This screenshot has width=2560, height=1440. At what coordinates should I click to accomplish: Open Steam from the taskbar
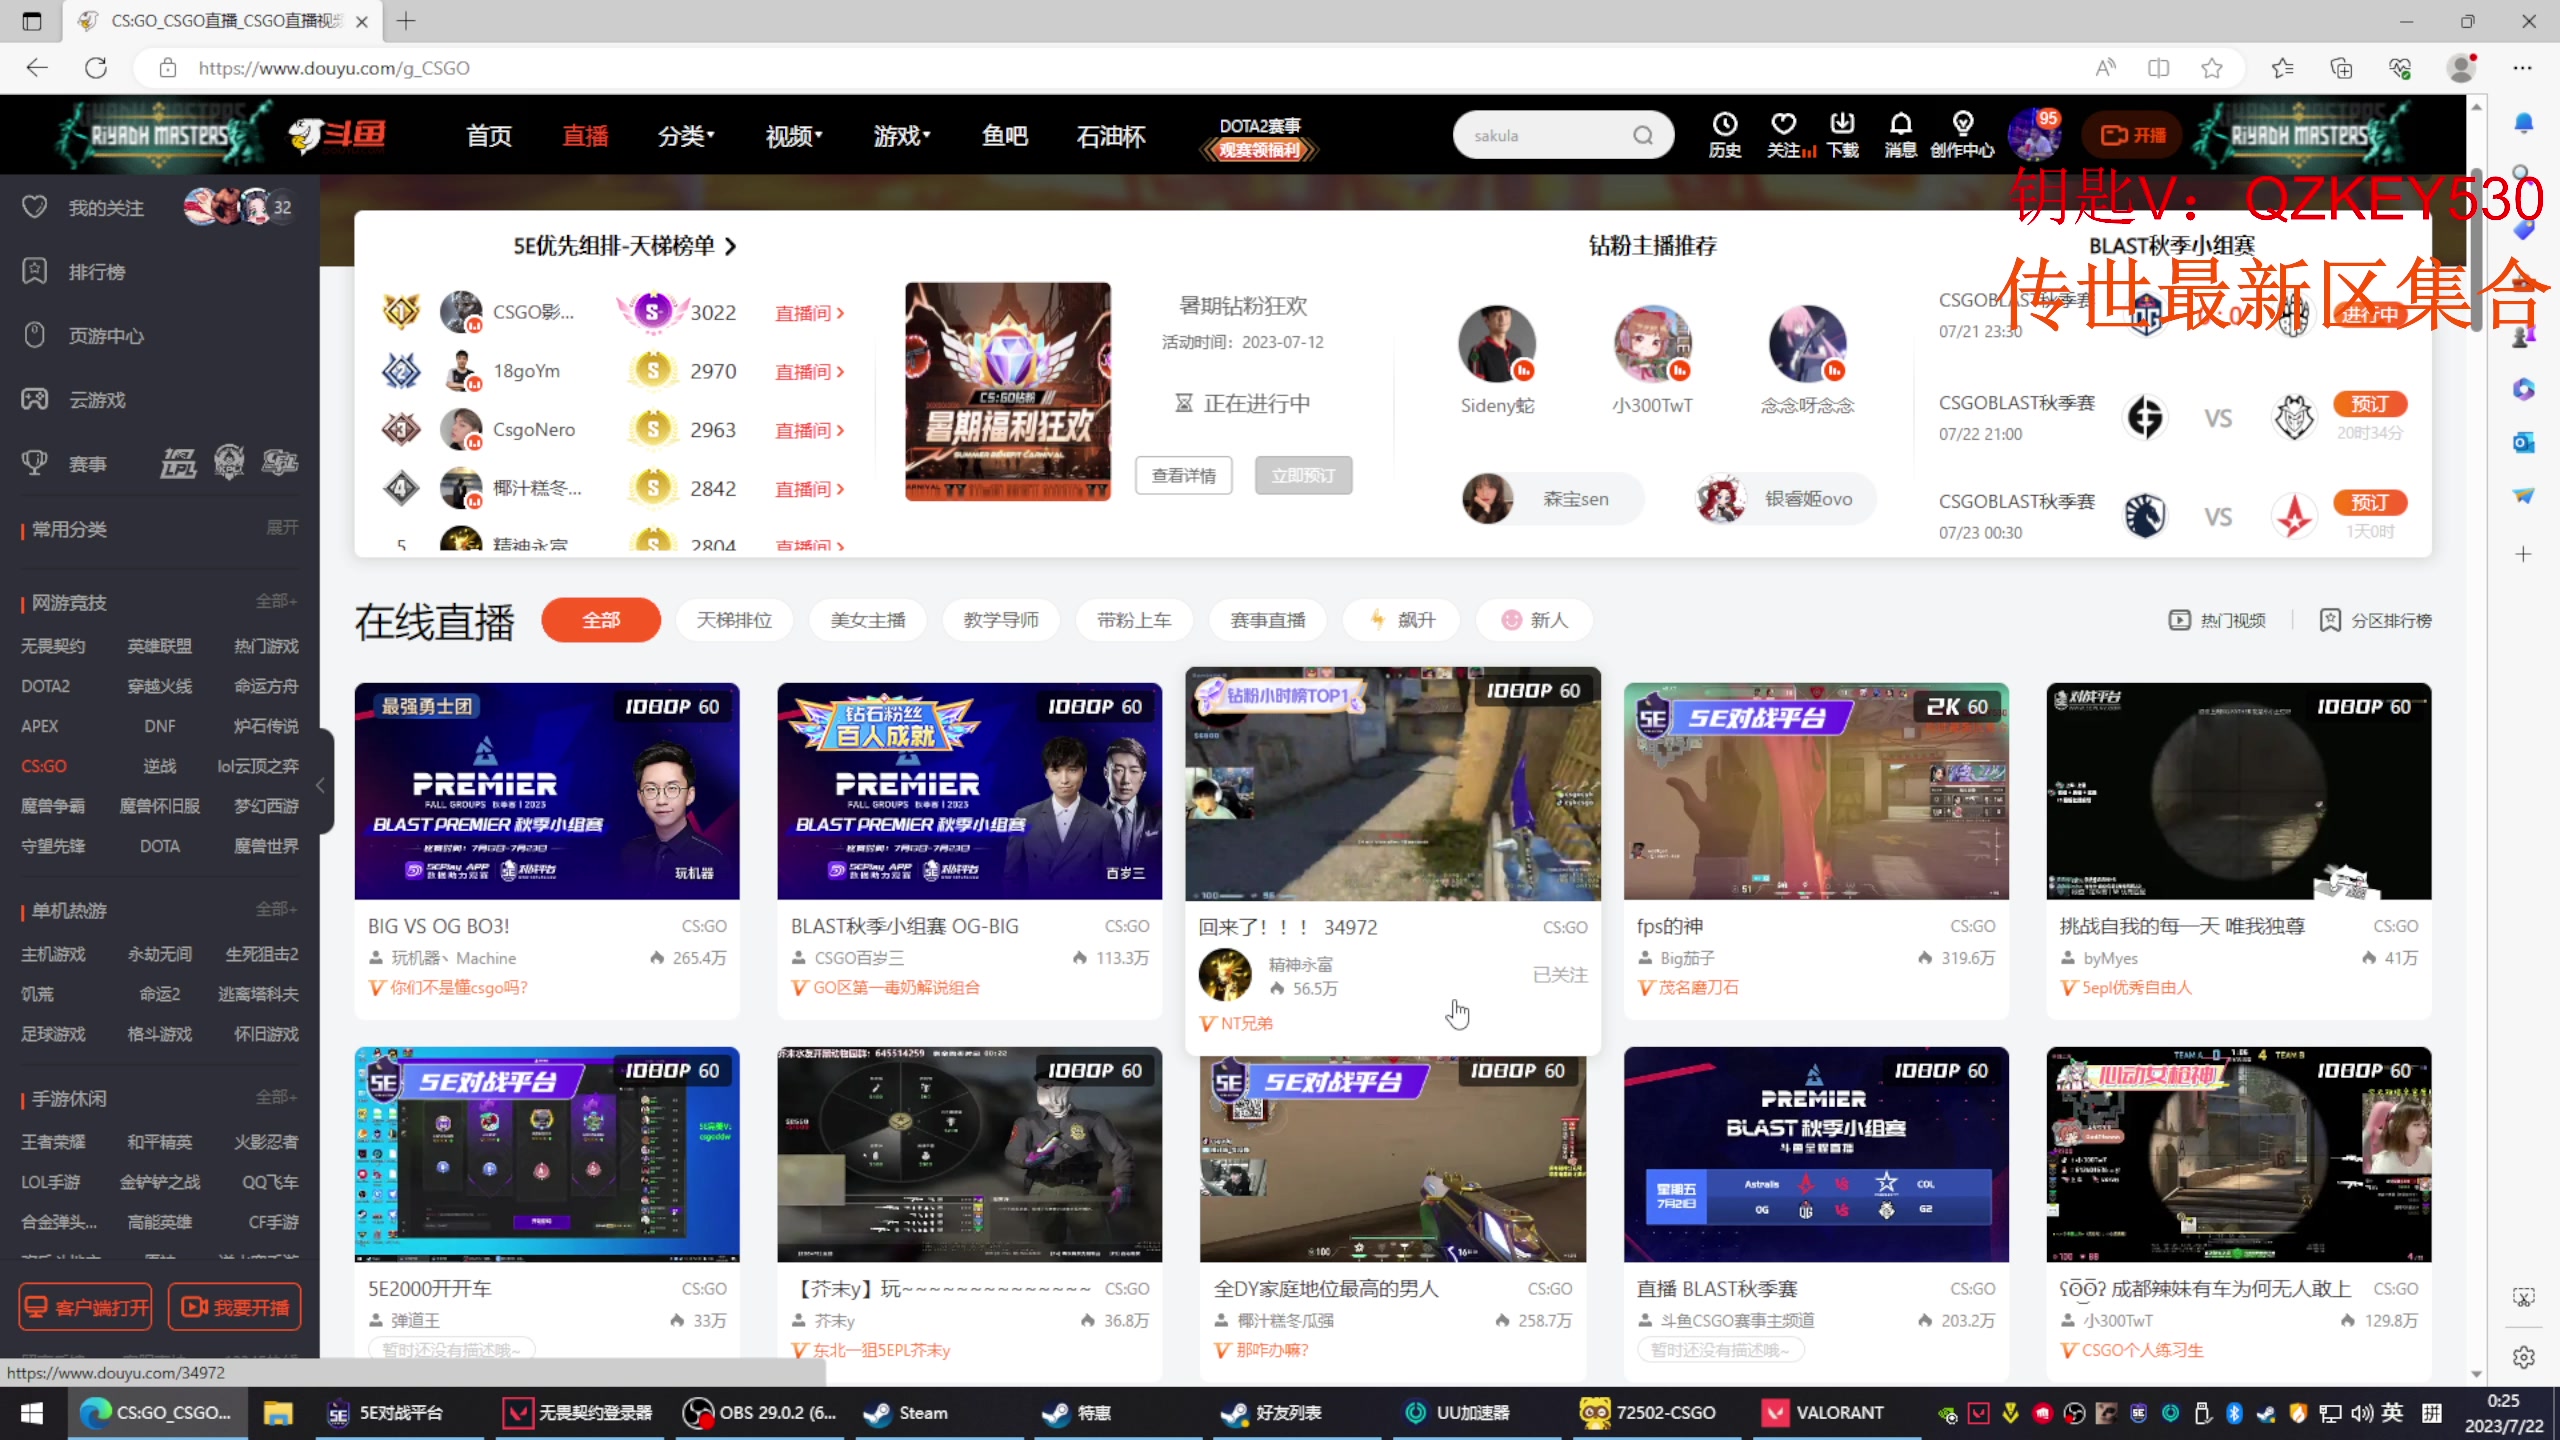[x=908, y=1412]
